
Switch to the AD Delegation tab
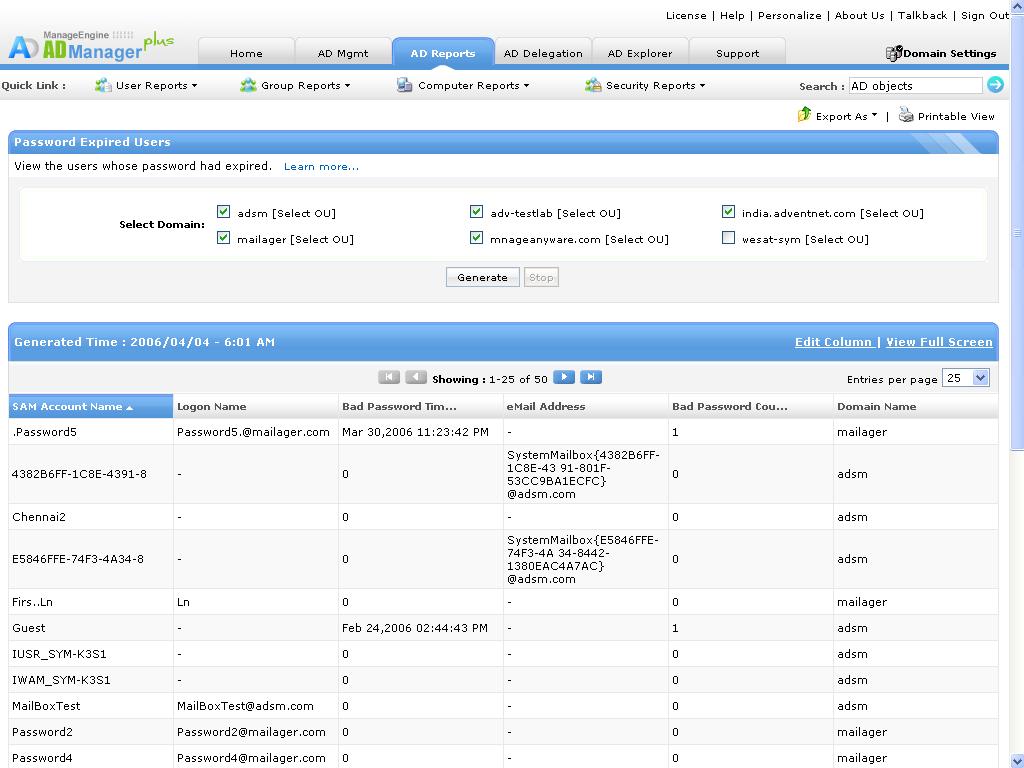click(x=542, y=53)
